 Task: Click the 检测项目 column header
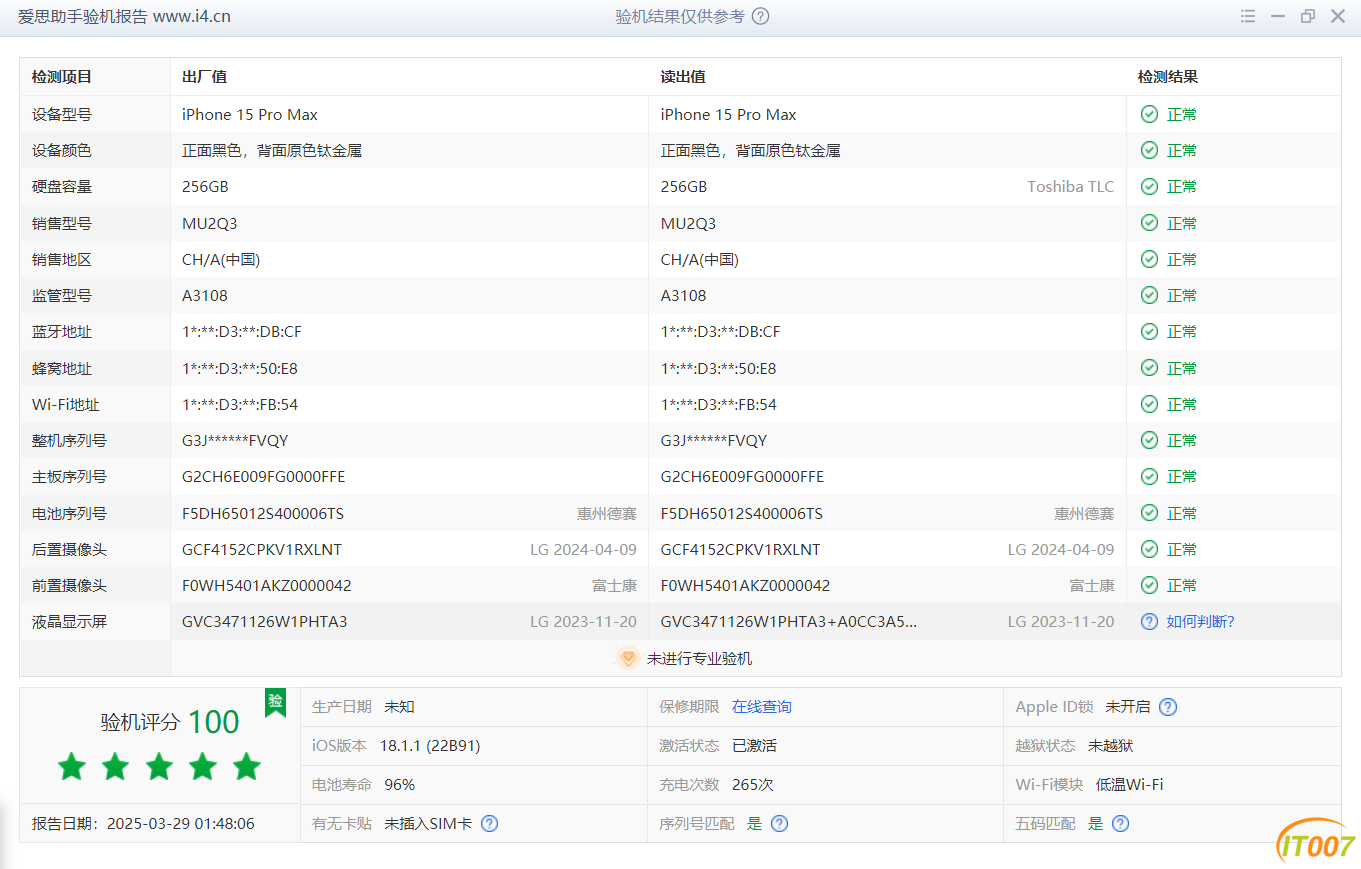[62, 77]
